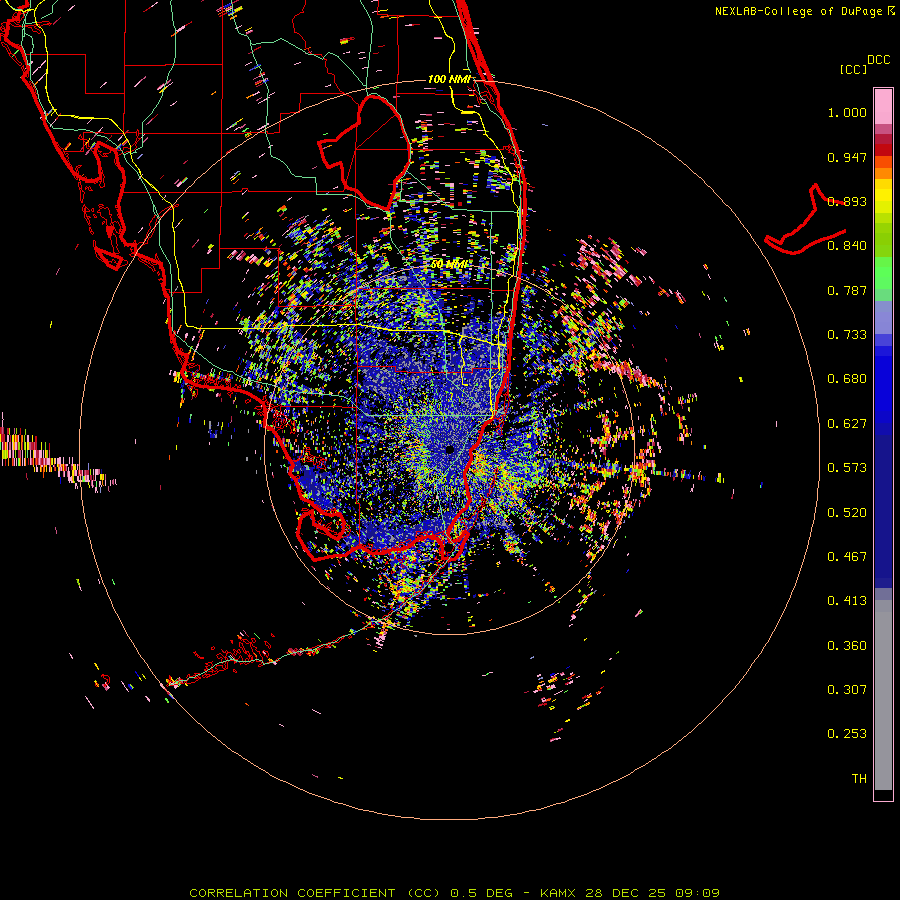Pick the light pink top color band
Image resolution: width=900 pixels, height=900 pixels.
tap(883, 106)
